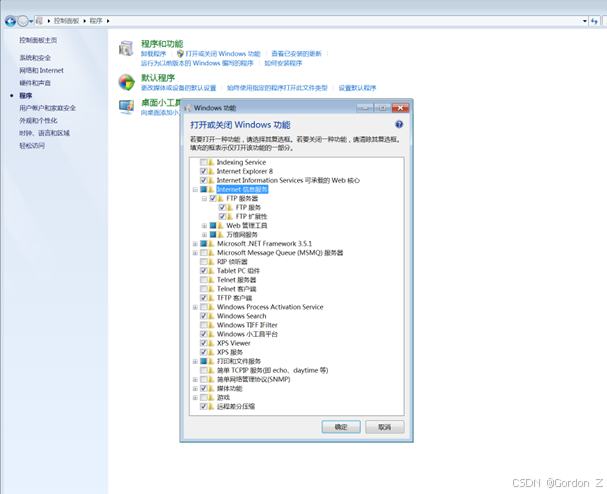607x494 pixels.
Task: Check the Windows TIFF IFilter checkbox
Action: (x=204, y=325)
